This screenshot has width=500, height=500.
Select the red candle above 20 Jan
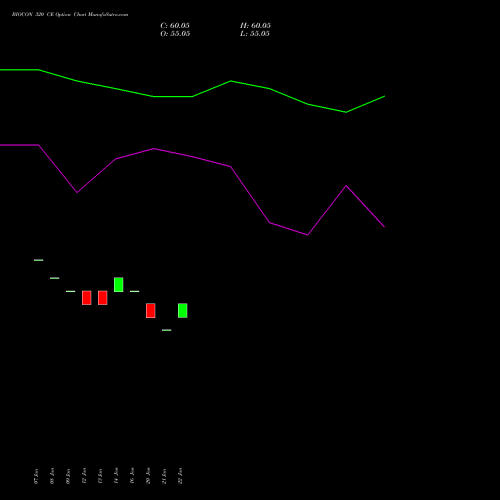tap(151, 311)
